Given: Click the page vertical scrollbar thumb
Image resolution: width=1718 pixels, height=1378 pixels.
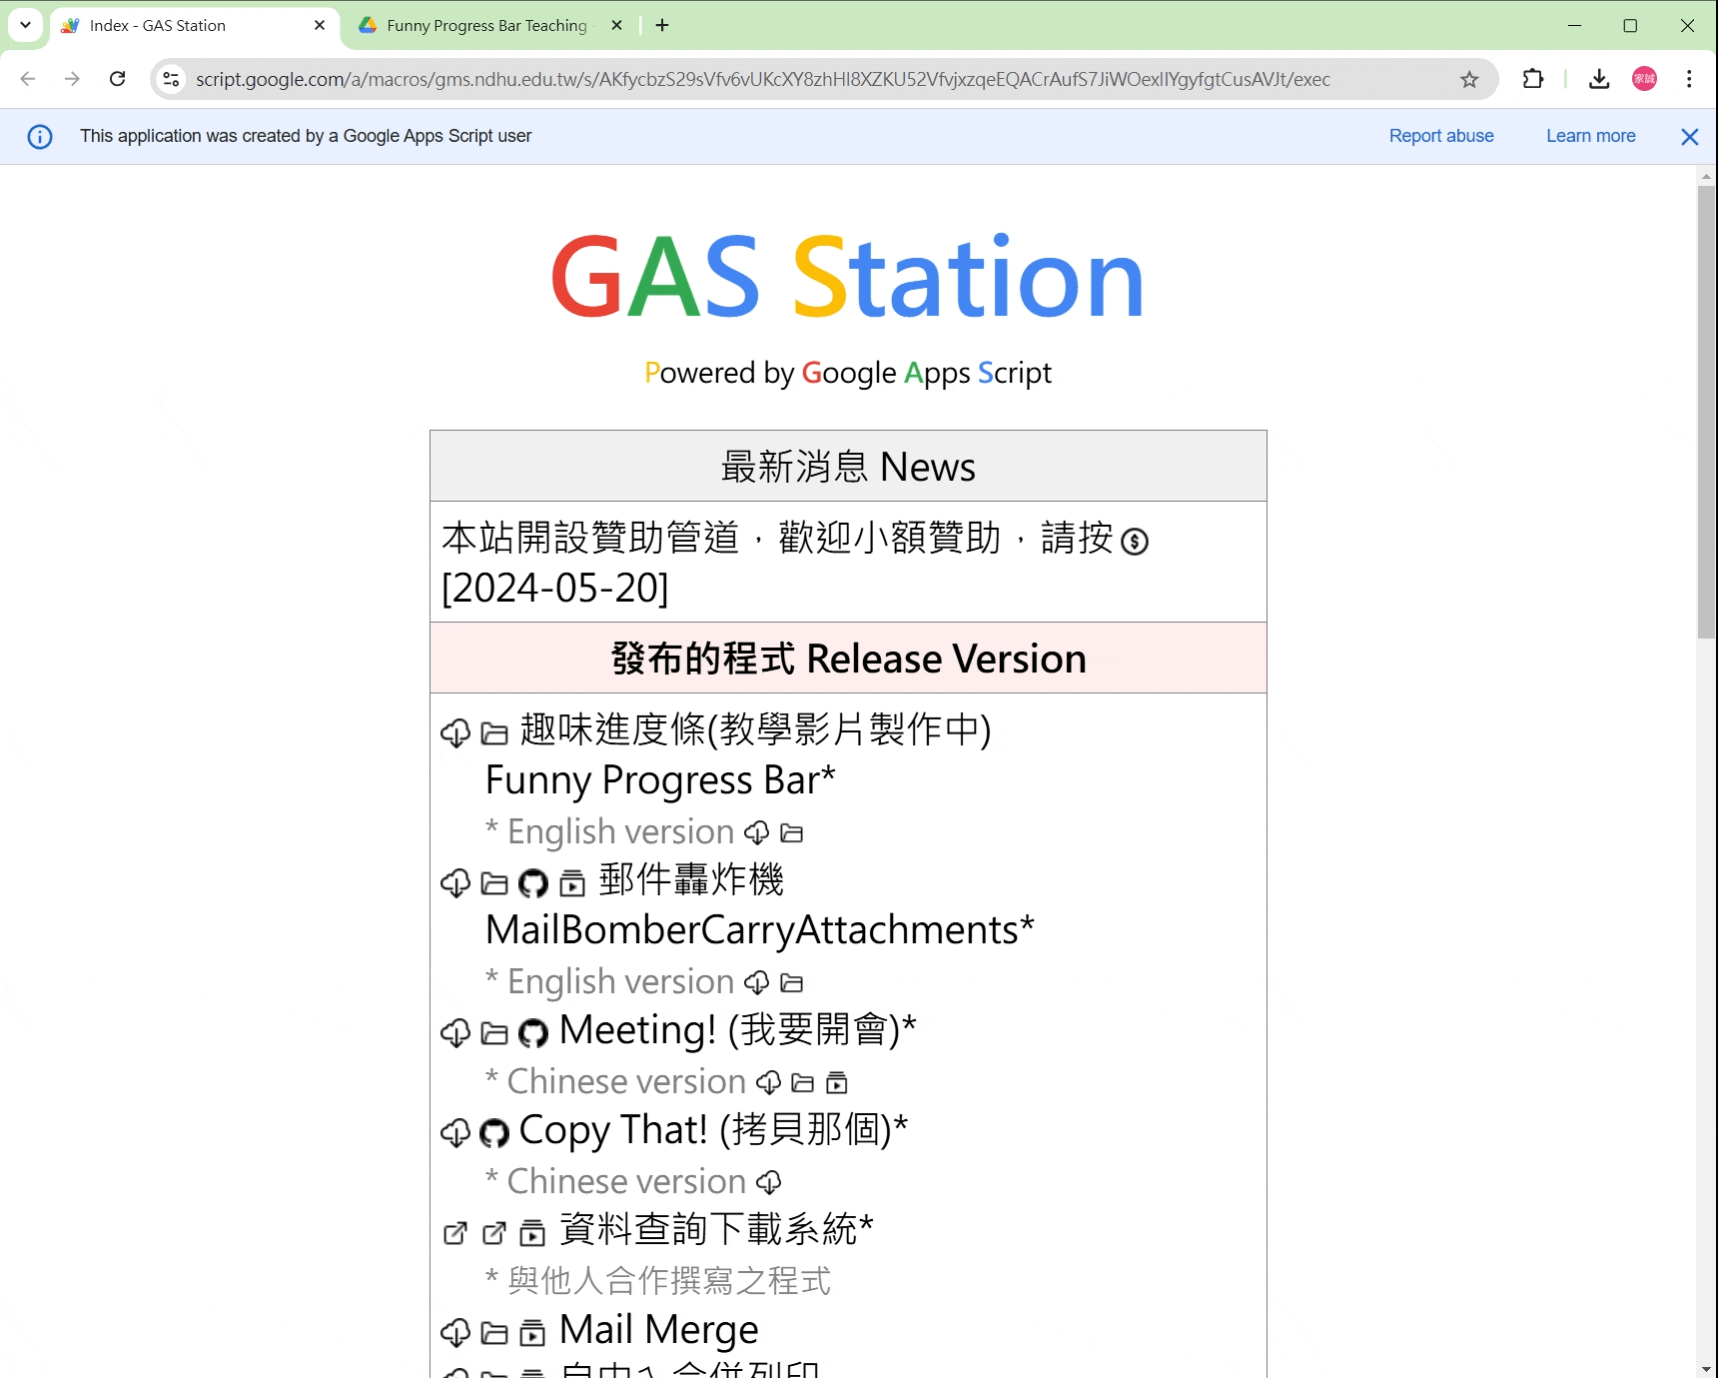Looking at the screenshot, I should click(1707, 411).
